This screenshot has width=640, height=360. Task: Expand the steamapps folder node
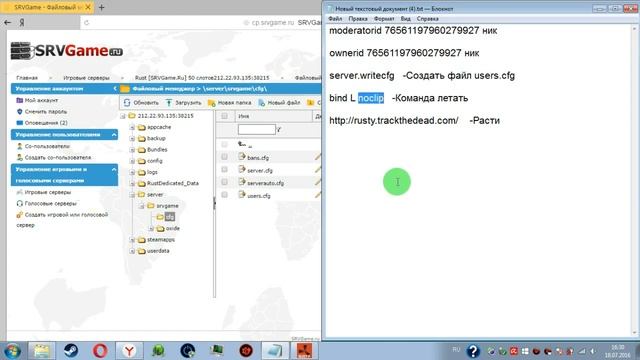coord(132,240)
